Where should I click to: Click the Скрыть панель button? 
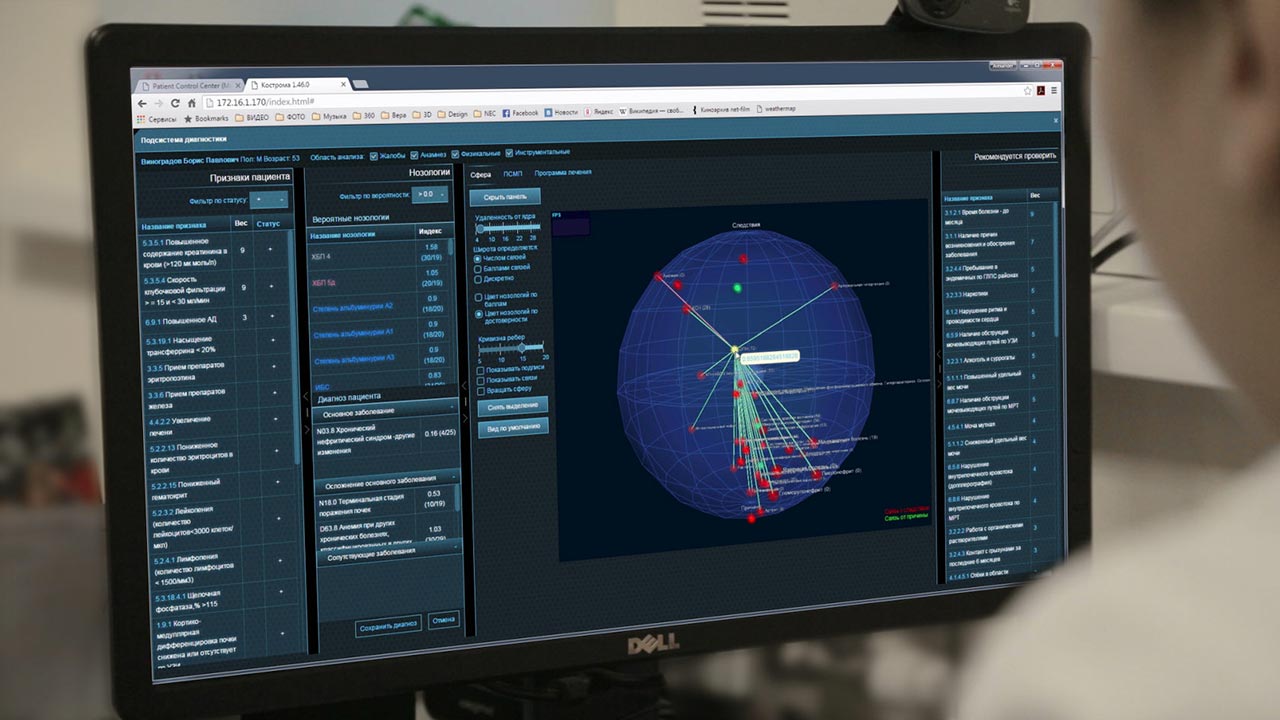(x=505, y=197)
